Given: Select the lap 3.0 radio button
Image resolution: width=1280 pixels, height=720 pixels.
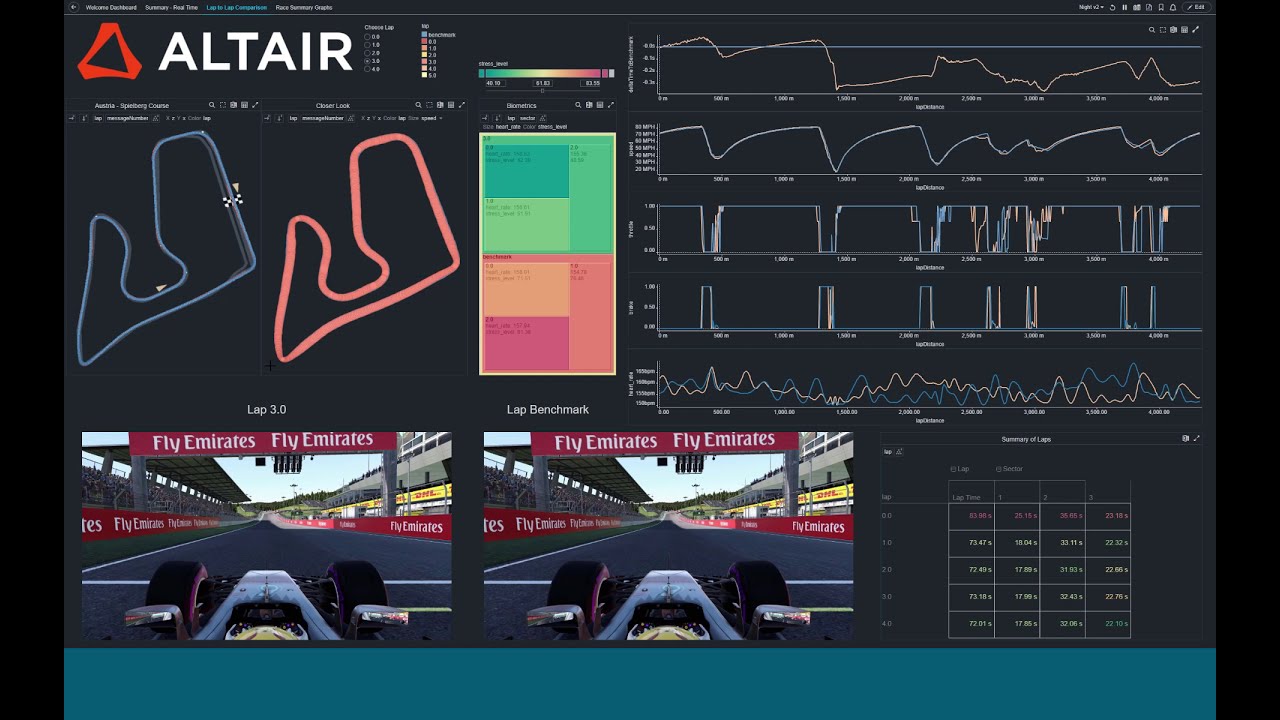Looking at the screenshot, I should point(368,61).
